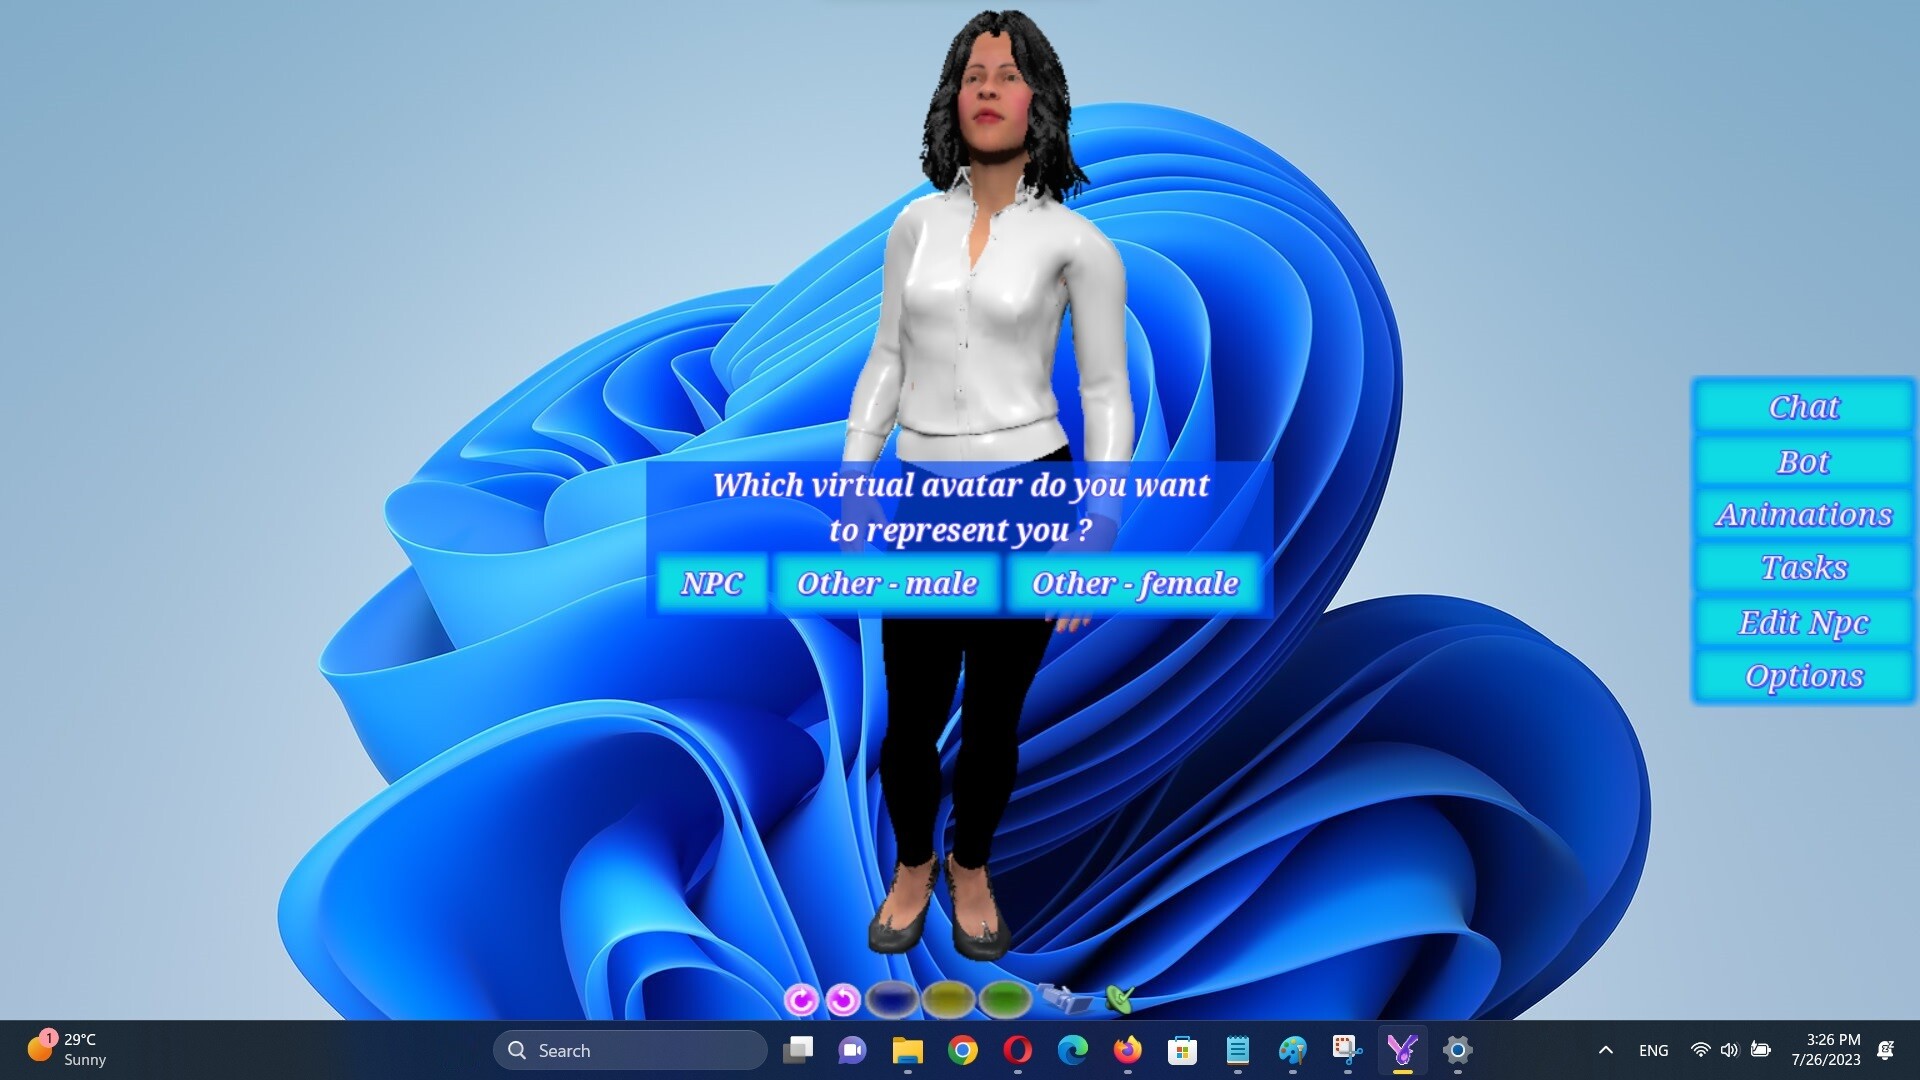Expand hidden icons in the system tray

click(1606, 1050)
